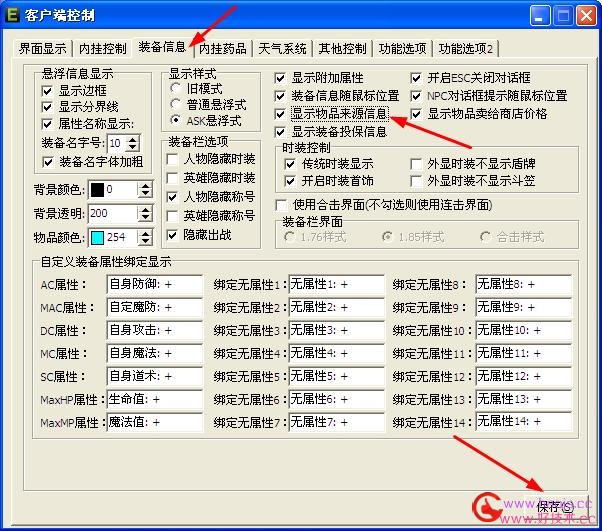Click 绑定无属性4 input field

[336, 354]
